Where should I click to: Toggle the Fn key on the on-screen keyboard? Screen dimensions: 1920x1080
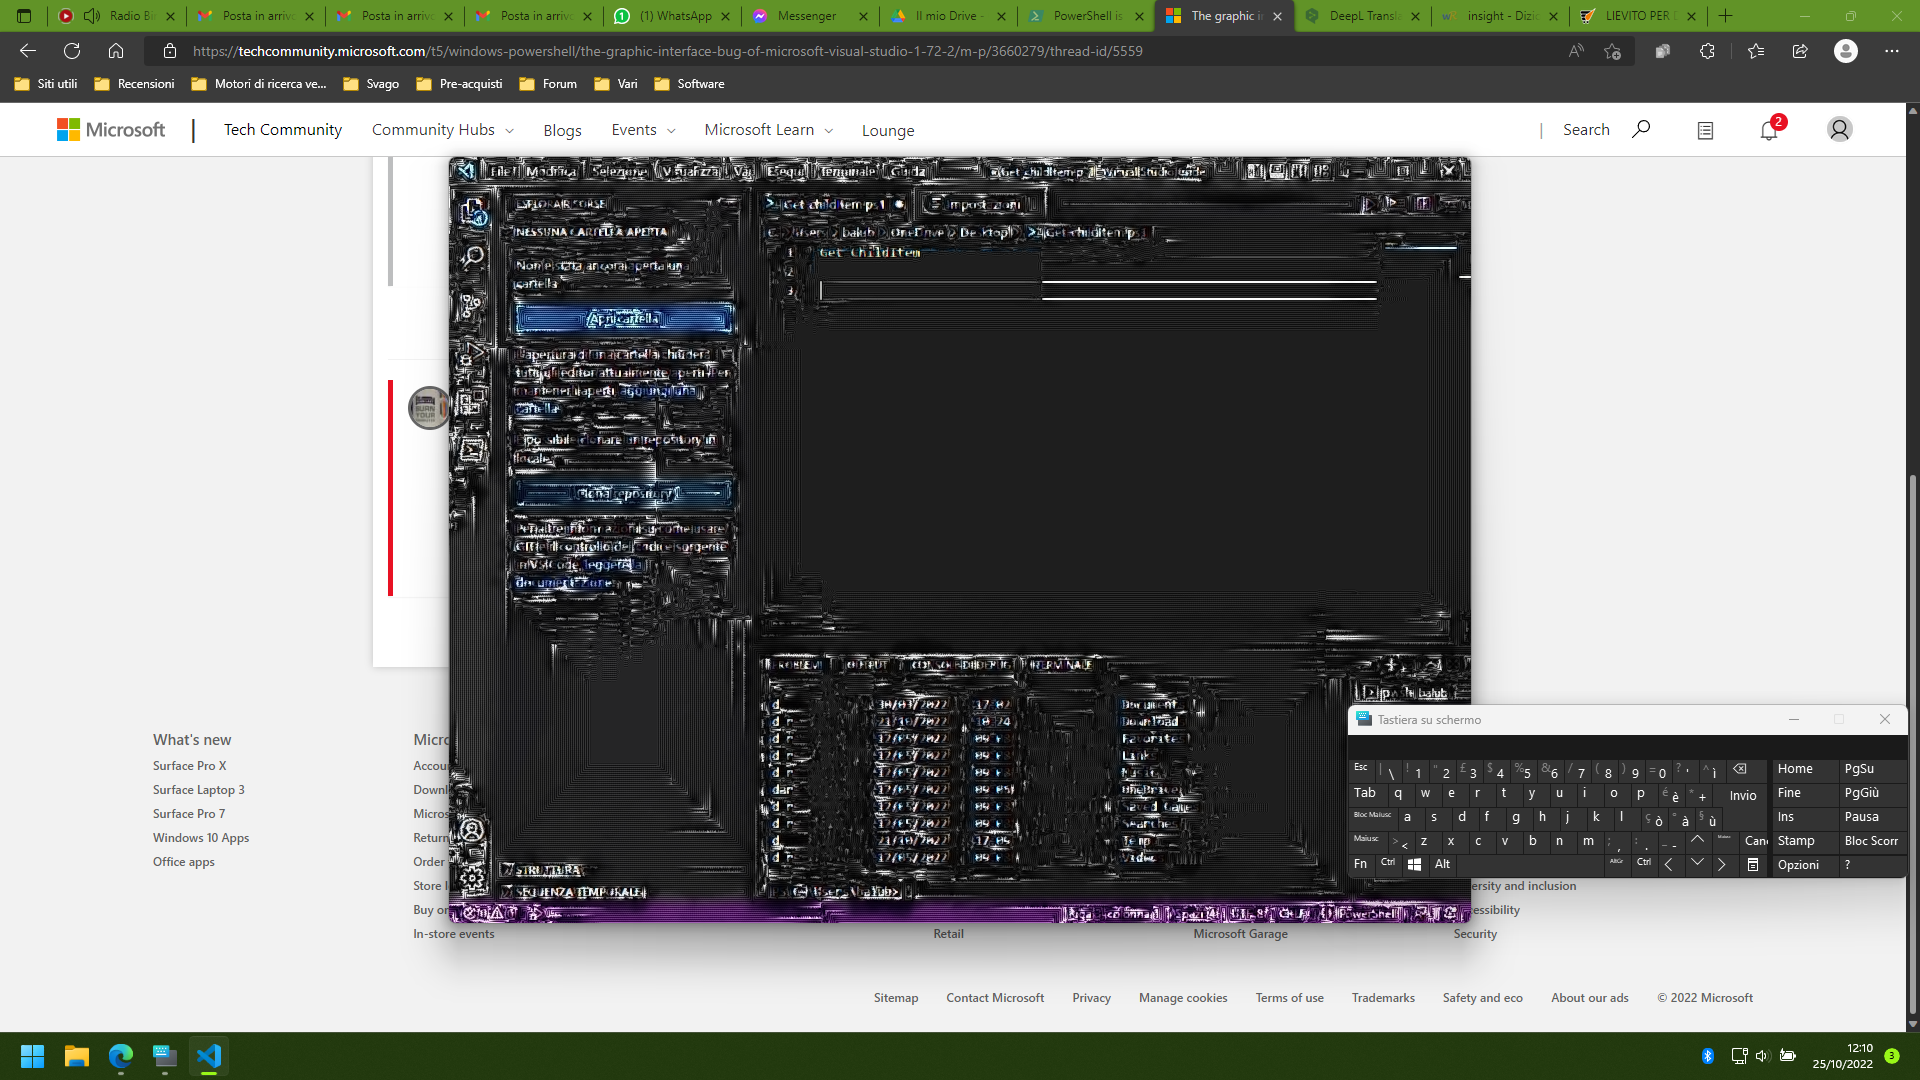pyautogui.click(x=1361, y=864)
